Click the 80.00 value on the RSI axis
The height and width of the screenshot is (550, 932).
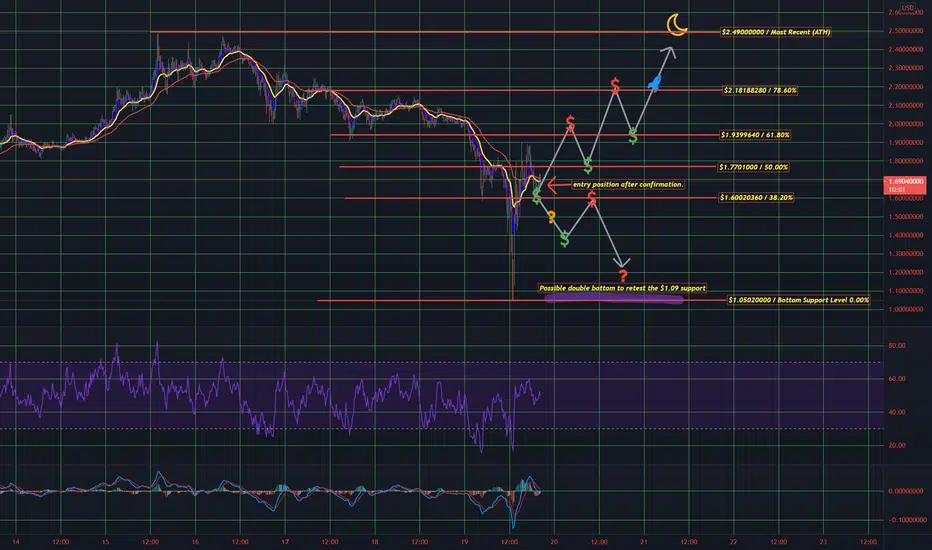(x=896, y=345)
